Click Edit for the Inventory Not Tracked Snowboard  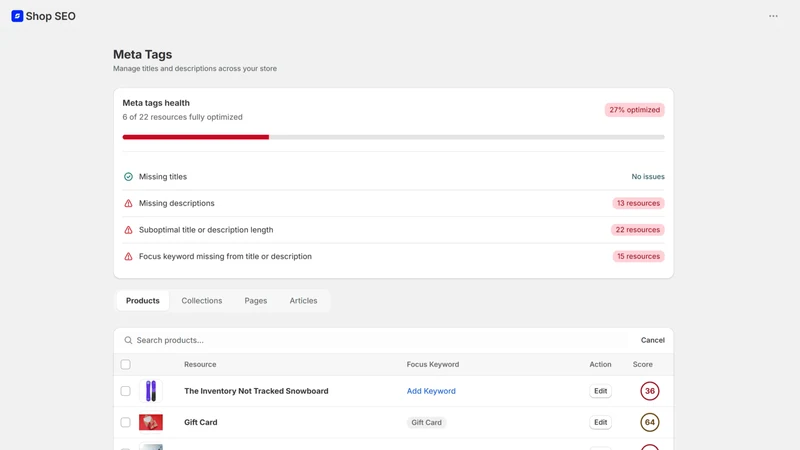pos(601,391)
